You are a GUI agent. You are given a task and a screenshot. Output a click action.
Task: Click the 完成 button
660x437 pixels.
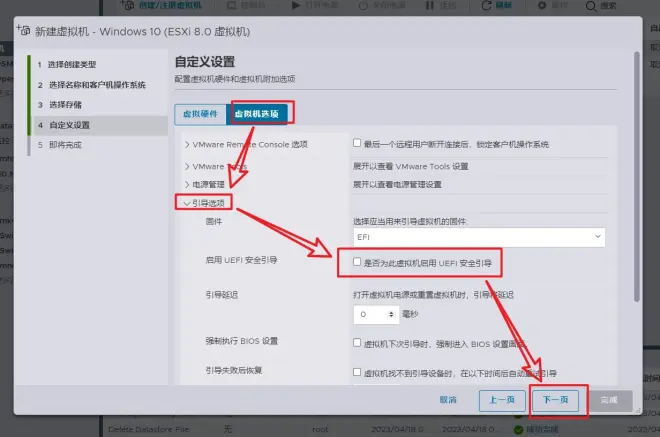[x=609, y=400]
